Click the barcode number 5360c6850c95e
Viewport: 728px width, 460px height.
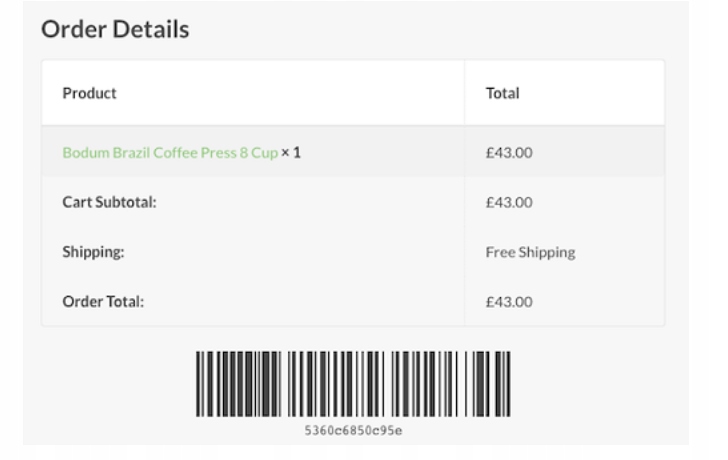[353, 431]
